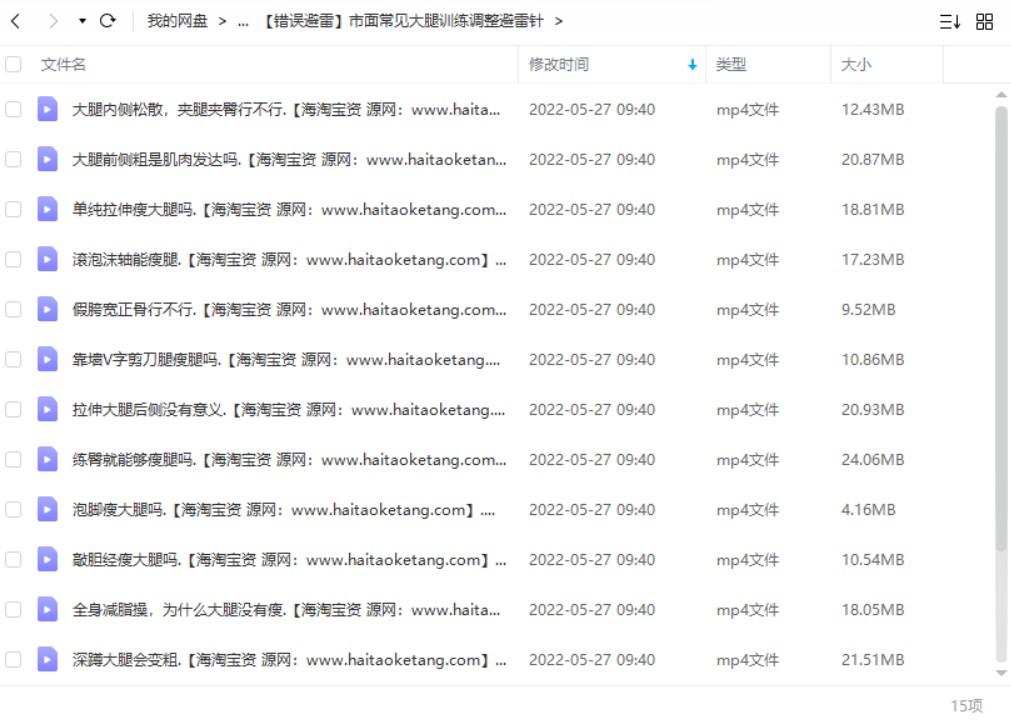Click the scroll down arrow of file list
1011x724 pixels.
[1001, 673]
